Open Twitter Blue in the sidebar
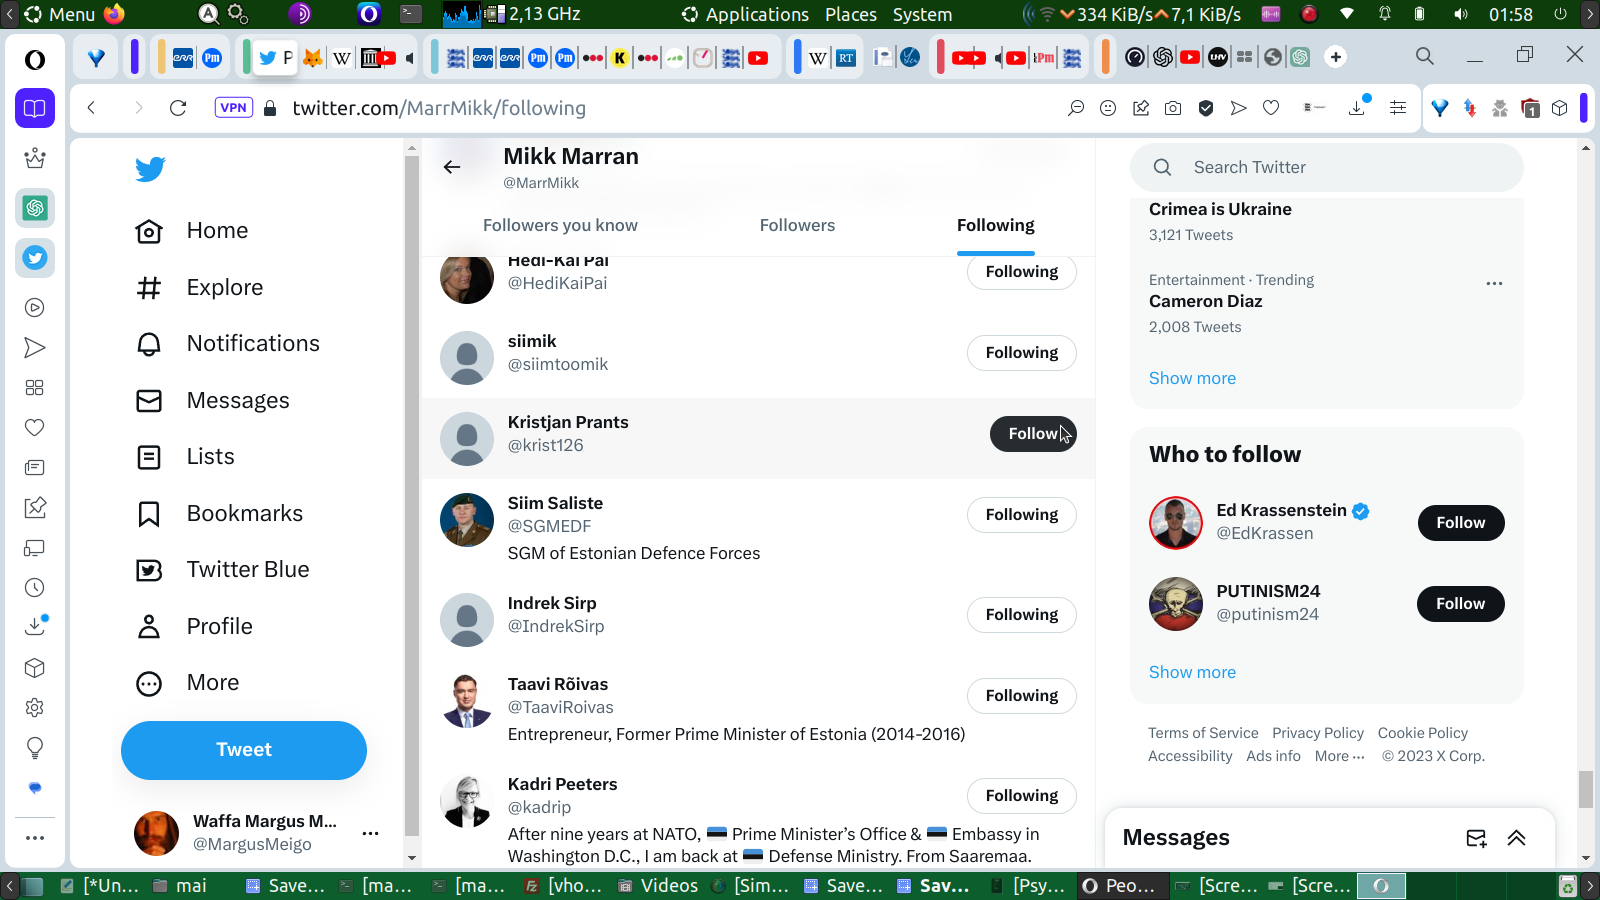The height and width of the screenshot is (900, 1600). tap(222, 570)
